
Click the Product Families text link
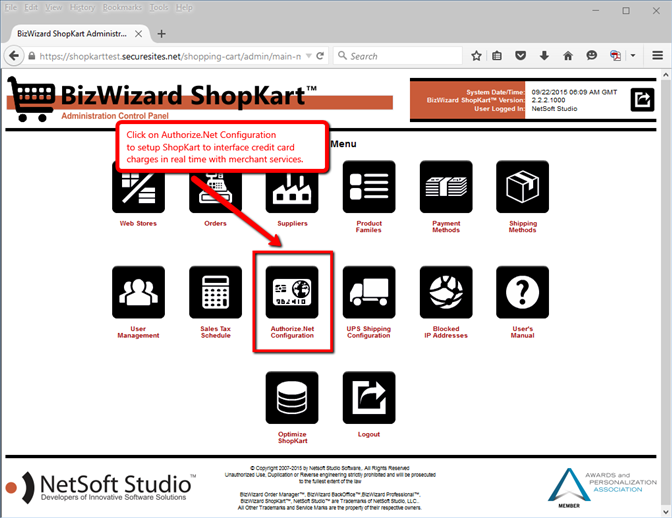tap(369, 227)
